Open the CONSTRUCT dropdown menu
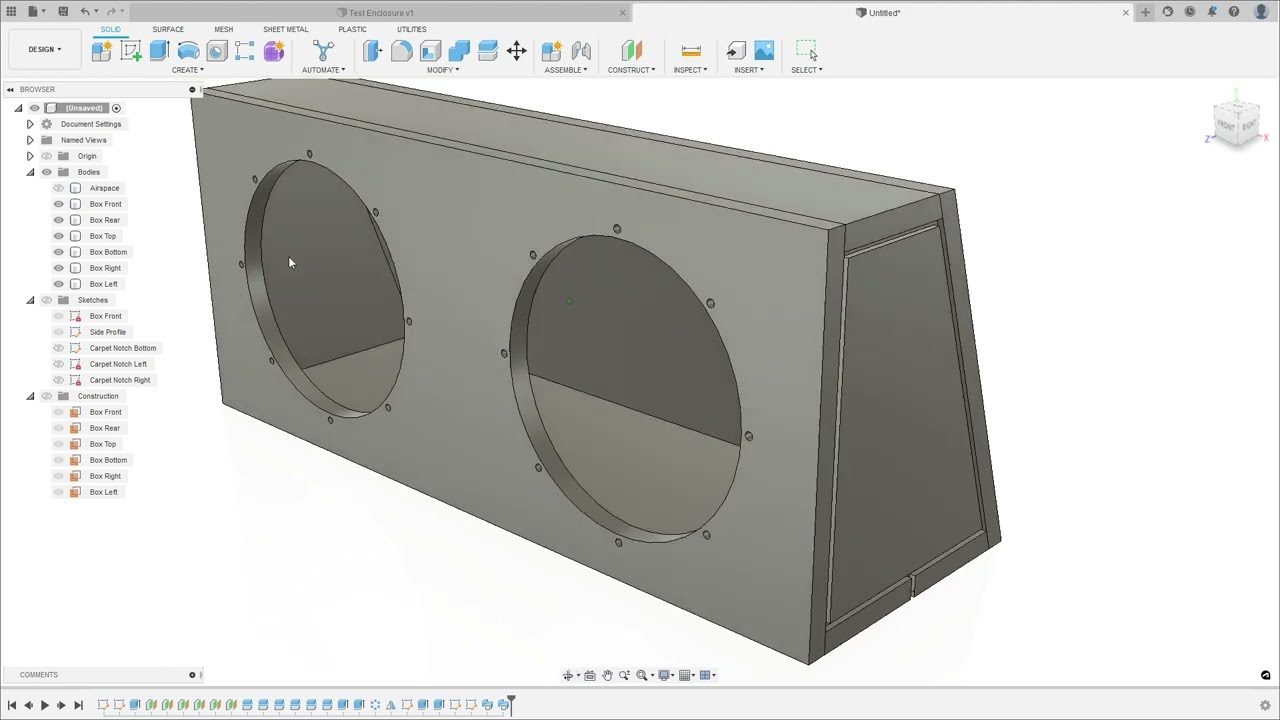The height and width of the screenshot is (720, 1280). point(631,70)
